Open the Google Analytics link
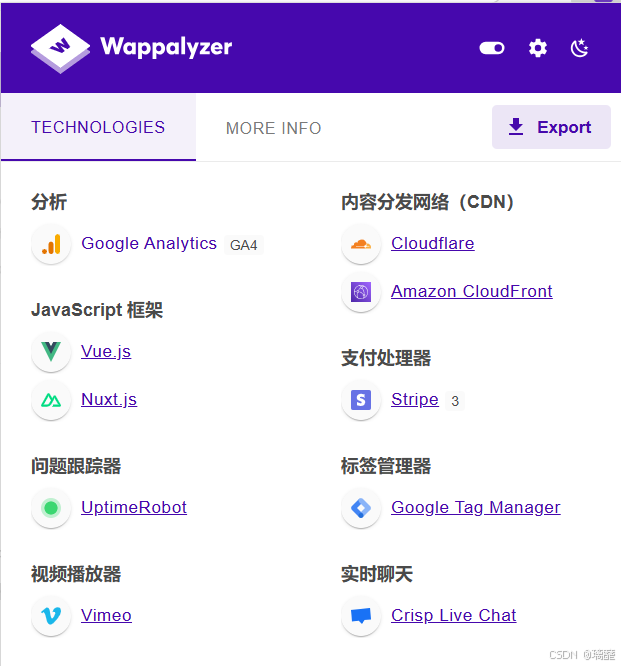This screenshot has height=666, width=621. pyautogui.click(x=149, y=243)
